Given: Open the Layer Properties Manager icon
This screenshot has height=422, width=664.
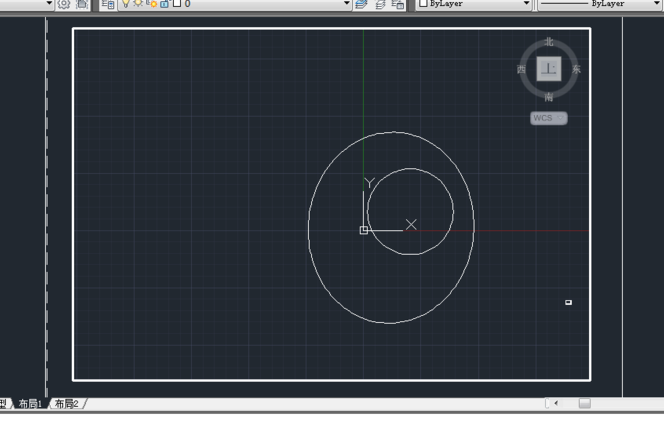Looking at the screenshot, I should tap(107, 4).
